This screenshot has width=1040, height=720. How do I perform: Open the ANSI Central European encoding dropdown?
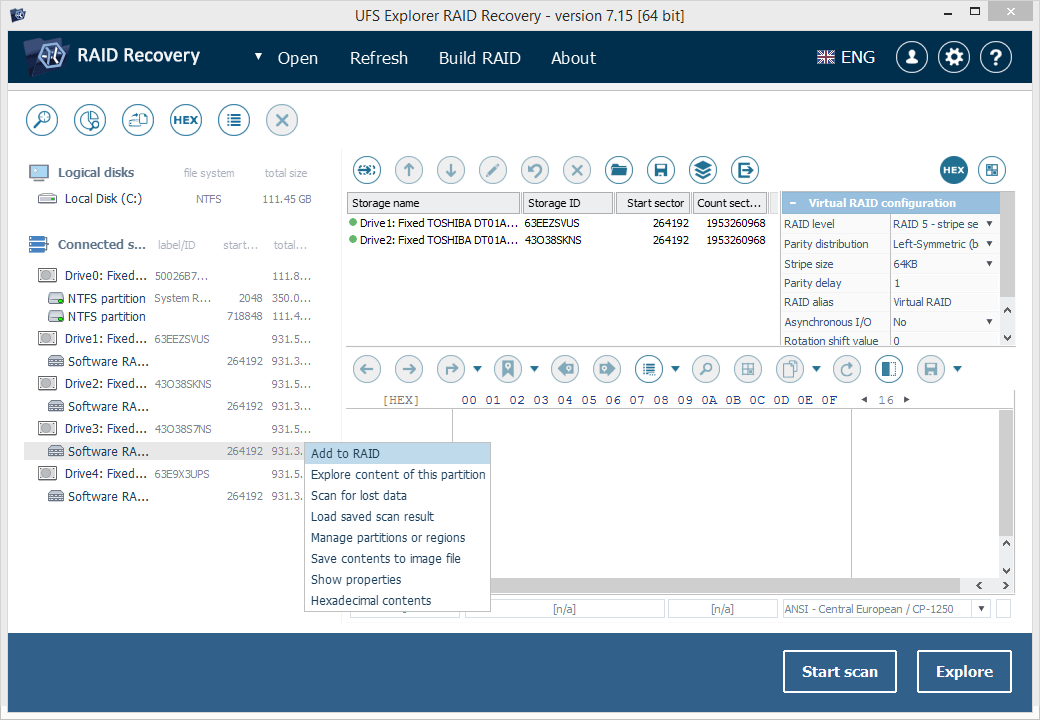981,609
